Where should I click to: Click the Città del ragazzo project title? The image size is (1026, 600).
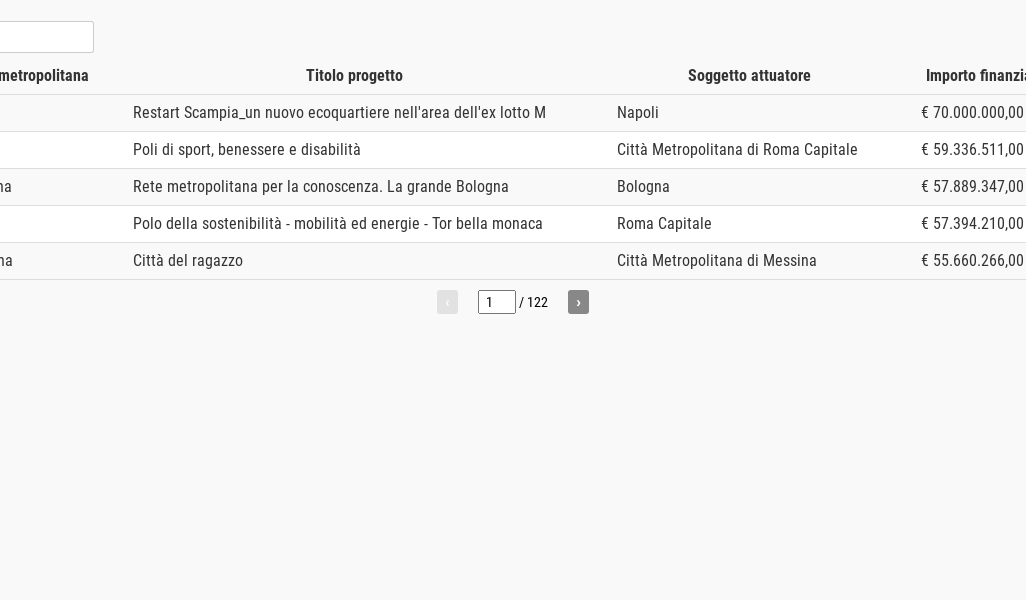point(188,260)
